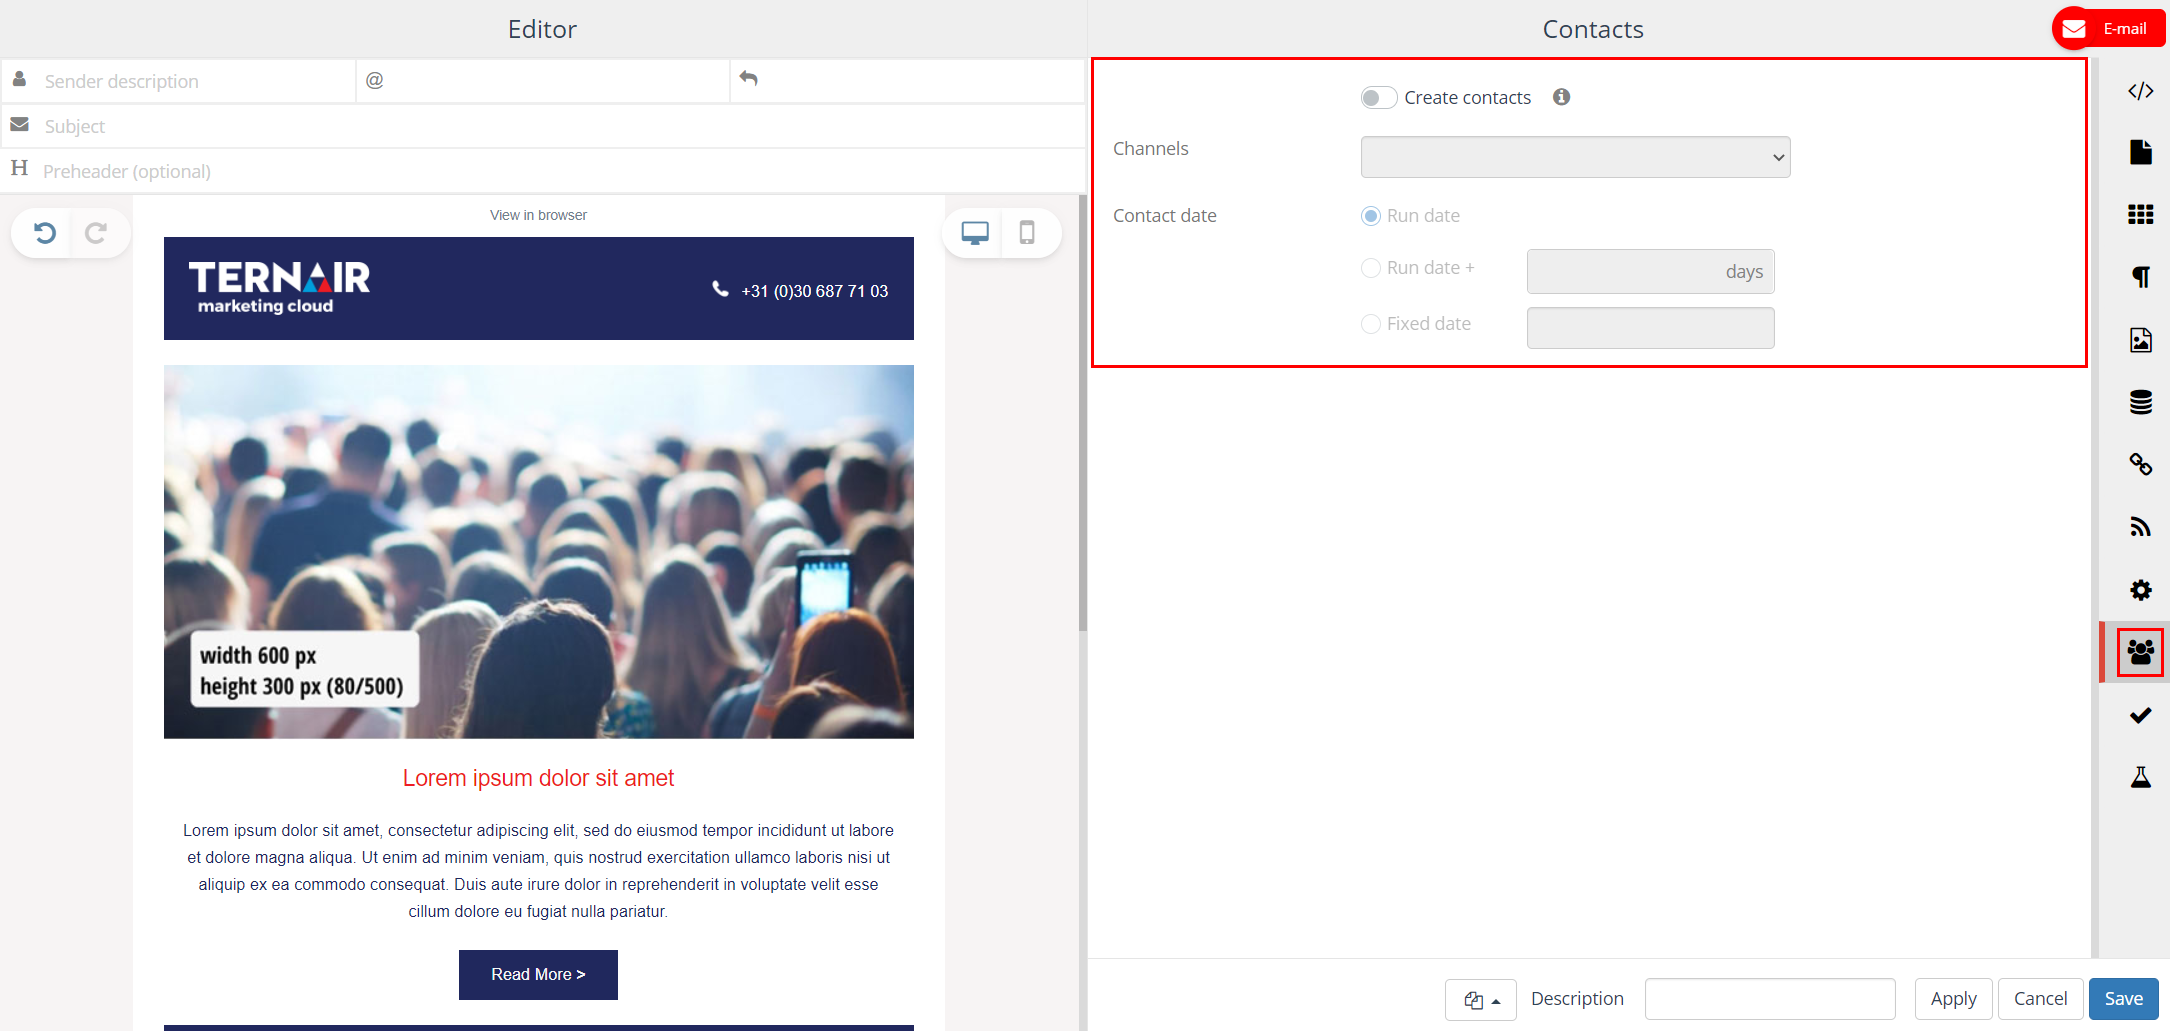Screen dimensions: 2170x1031
Task: Click the Read More > button
Action: point(538,974)
